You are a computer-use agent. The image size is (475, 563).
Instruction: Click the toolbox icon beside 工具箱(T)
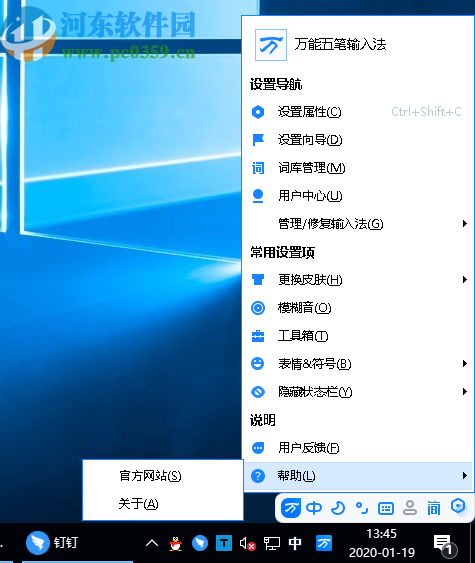pos(258,336)
